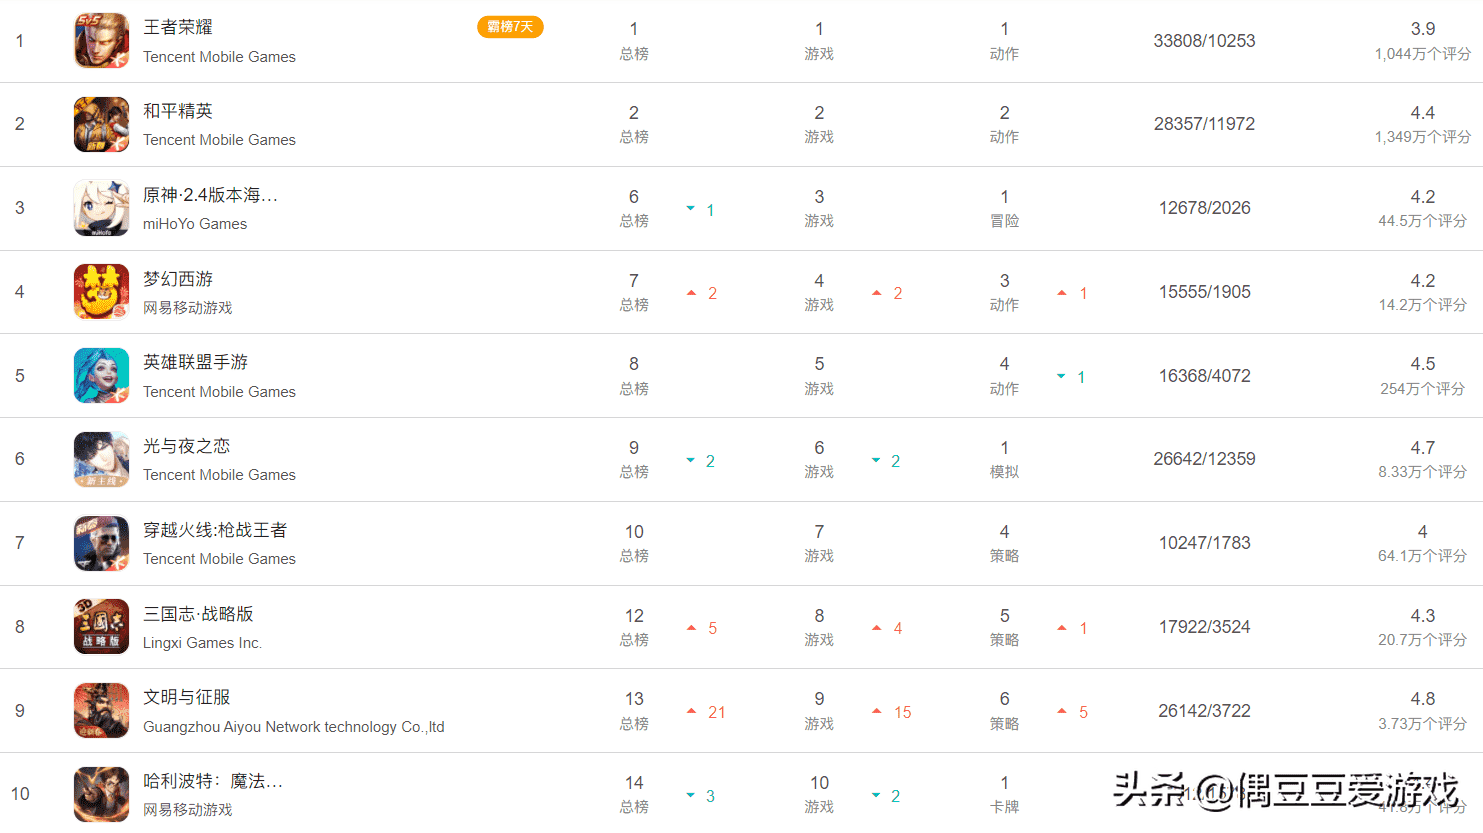The height and width of the screenshot is (833, 1483).
Task: Click the 33808/10253 keyword value
Action: click(1204, 41)
